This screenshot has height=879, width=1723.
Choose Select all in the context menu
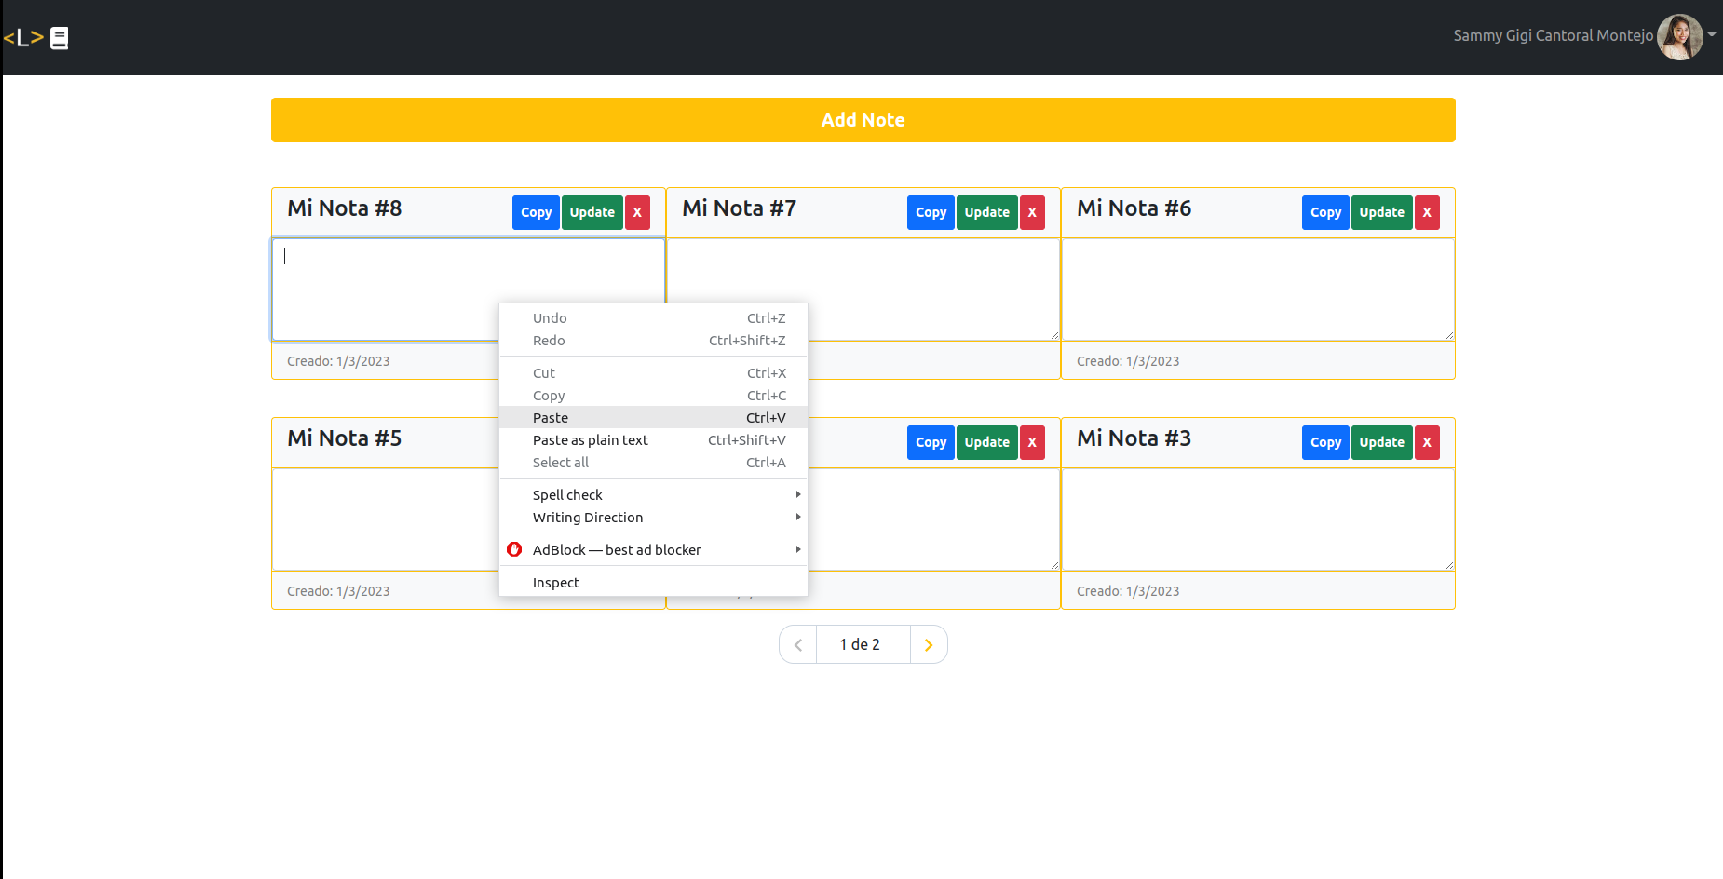pos(653,462)
